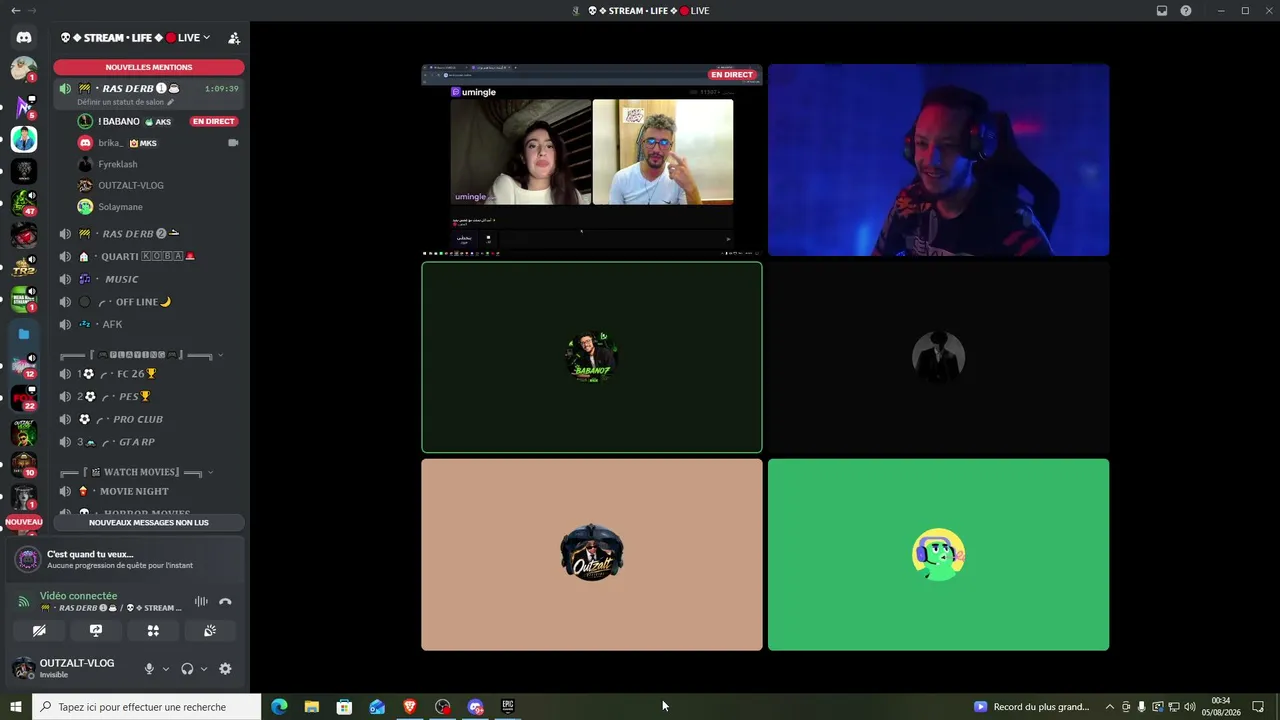
Task: Open the Discord help icon in title bar
Action: coord(1186,11)
